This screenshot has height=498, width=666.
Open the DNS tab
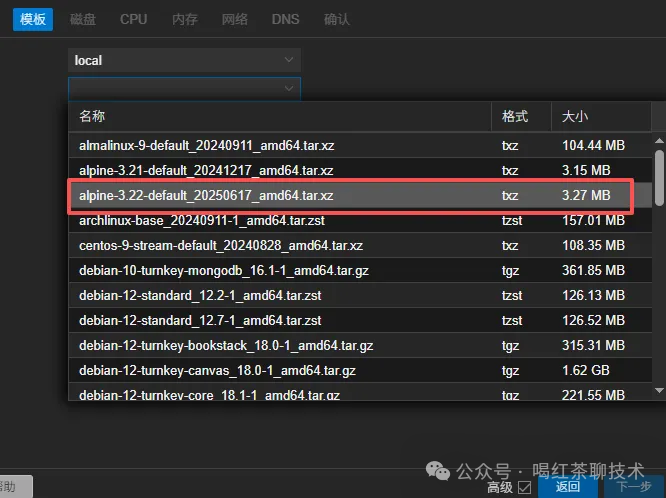coord(285,19)
